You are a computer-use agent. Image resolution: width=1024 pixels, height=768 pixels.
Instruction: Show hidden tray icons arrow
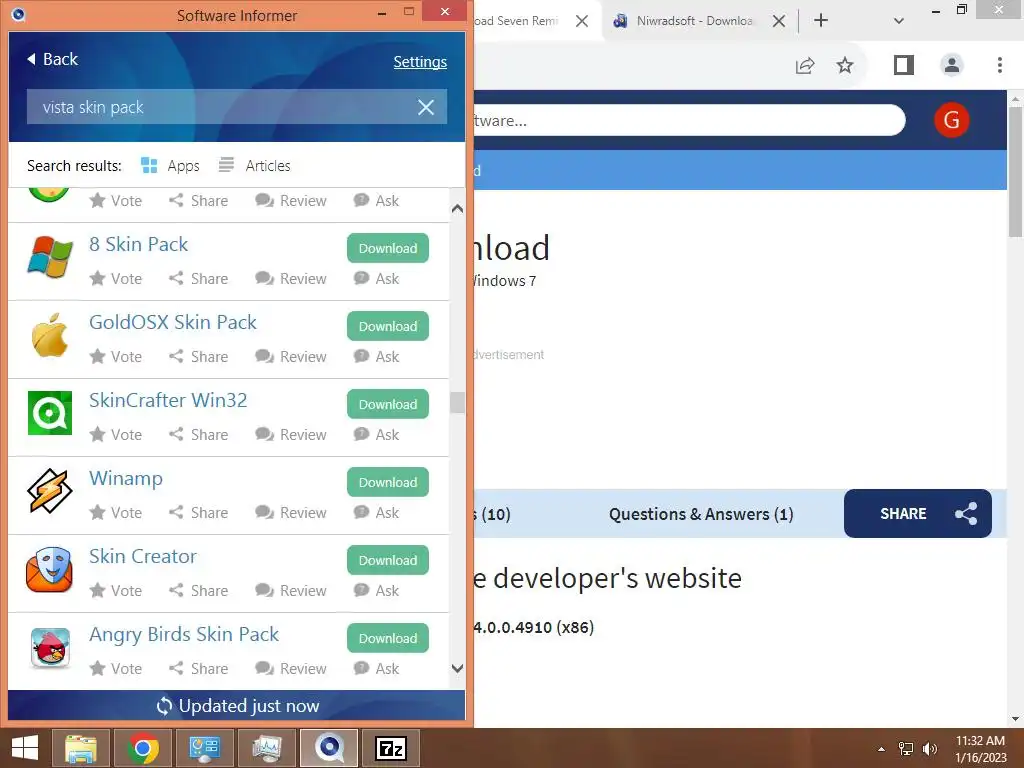[881, 749]
